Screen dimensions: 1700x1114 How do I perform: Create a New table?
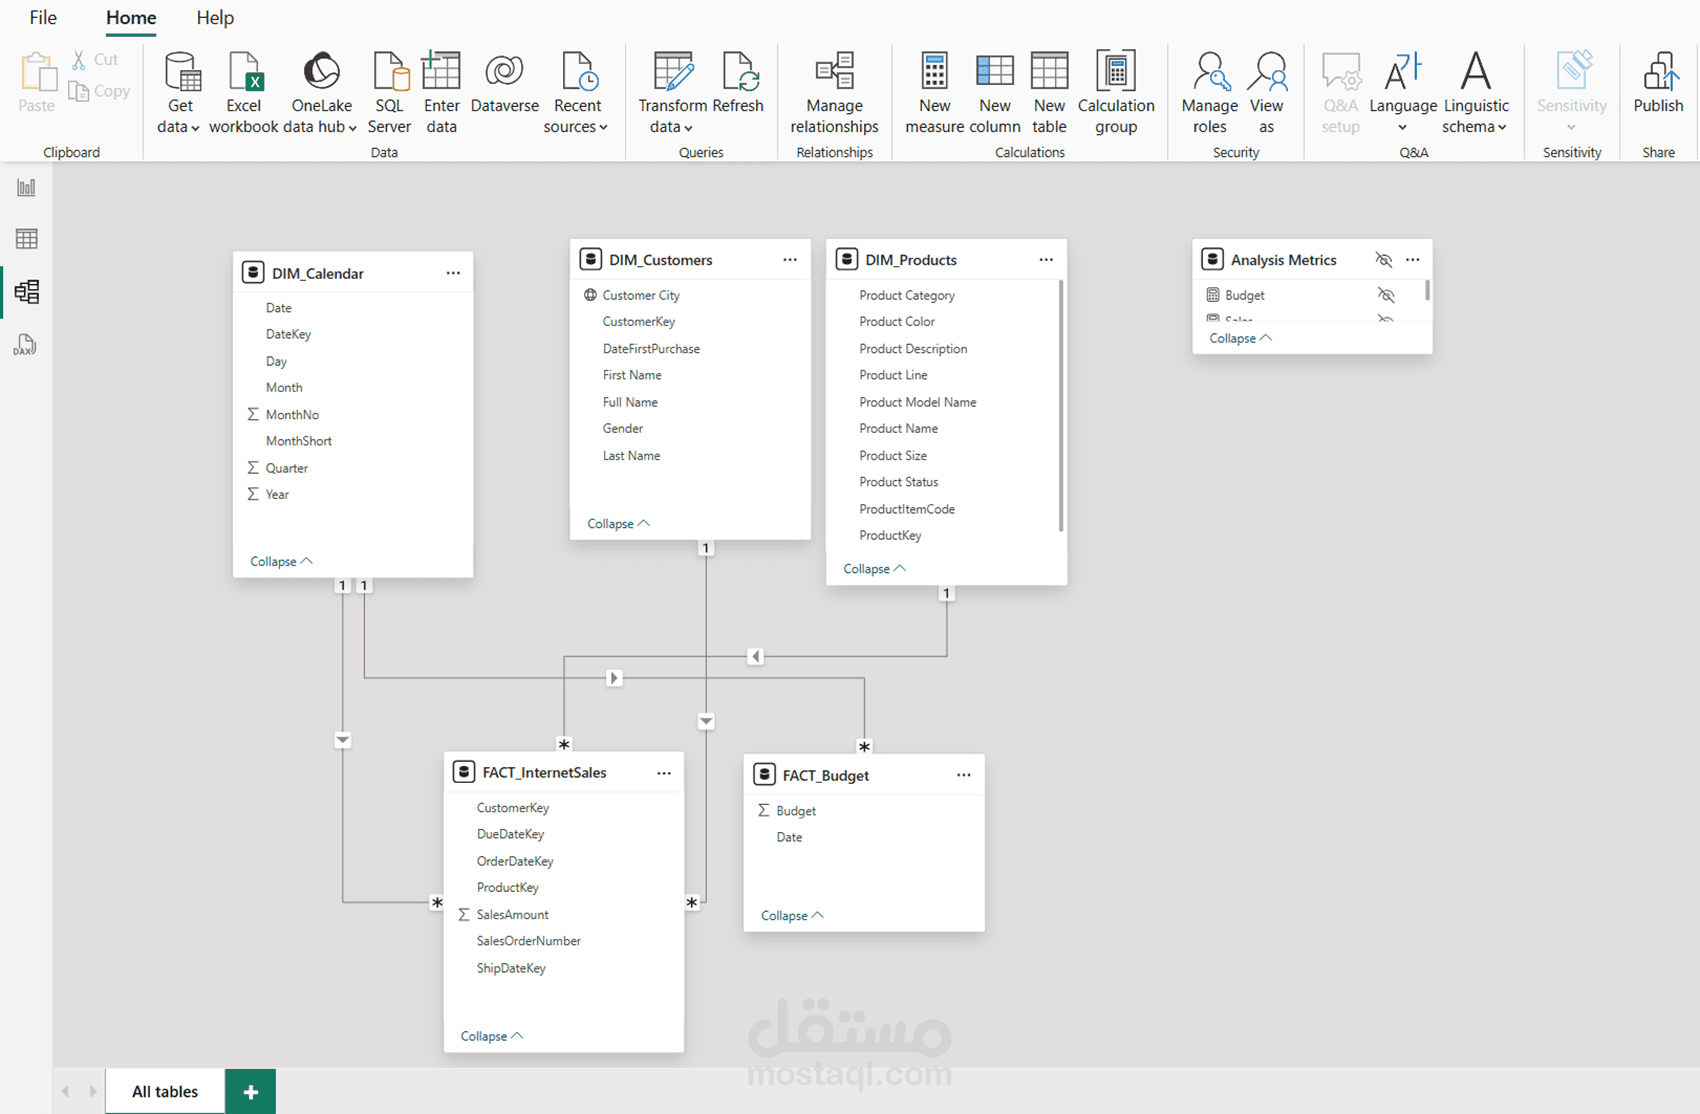coord(1049,93)
